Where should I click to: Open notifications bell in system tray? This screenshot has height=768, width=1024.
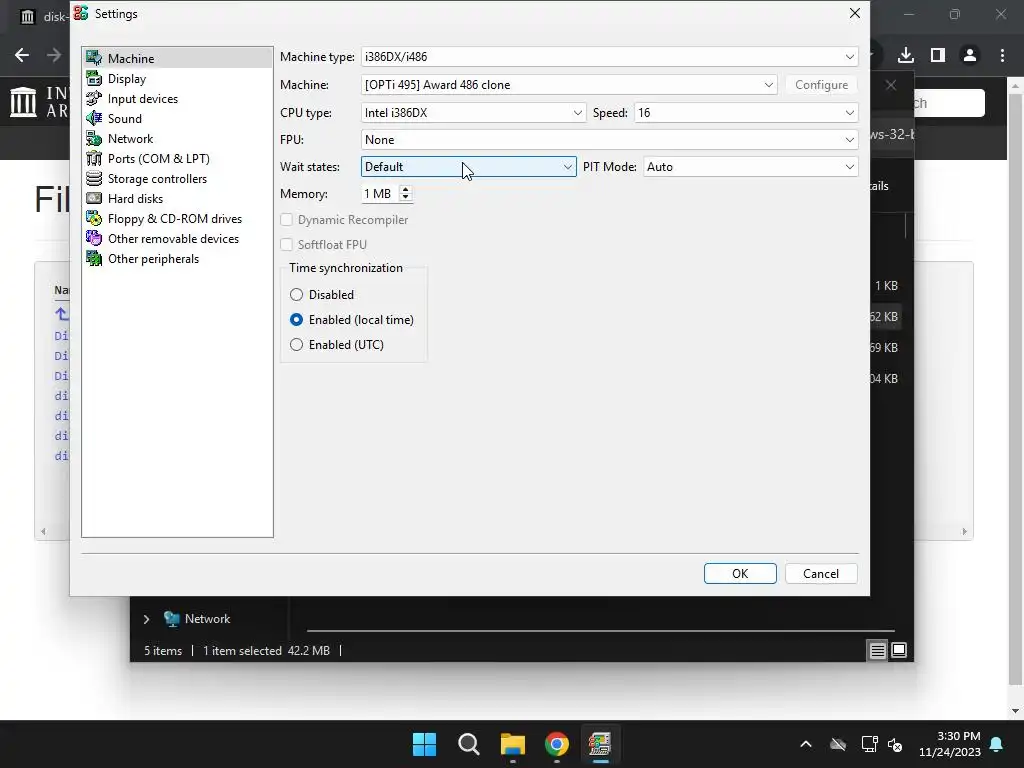tap(997, 744)
